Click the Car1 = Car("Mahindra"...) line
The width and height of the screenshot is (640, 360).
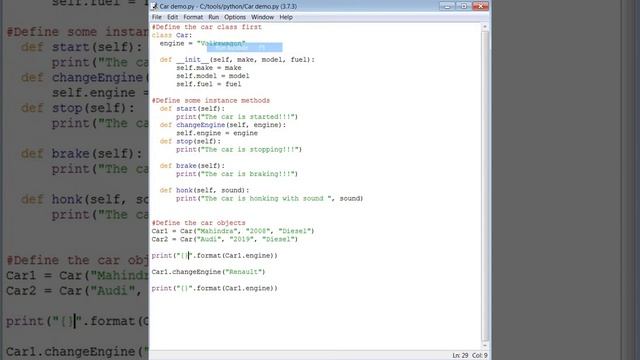pos(233,231)
